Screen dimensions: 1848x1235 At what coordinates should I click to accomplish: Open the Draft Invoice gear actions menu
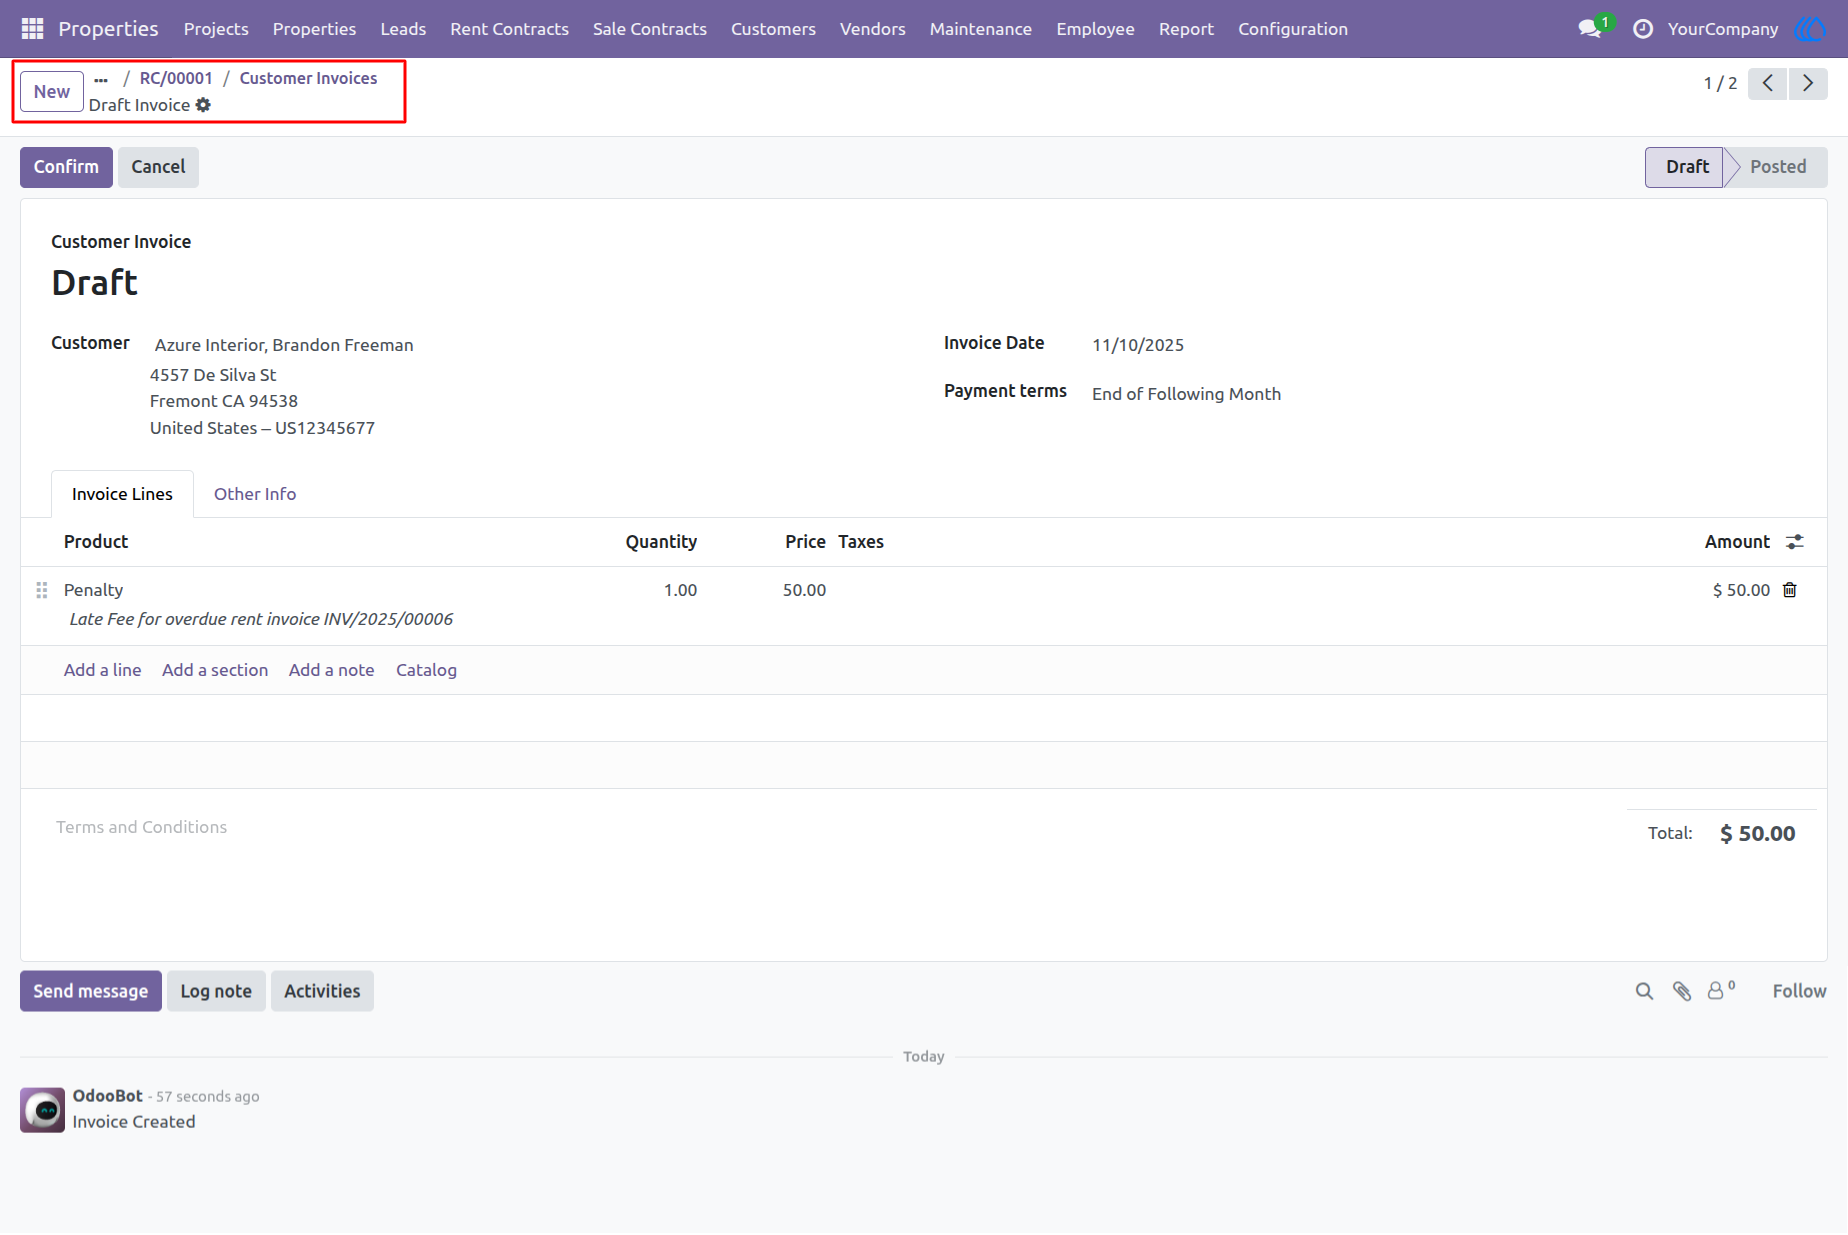click(203, 105)
